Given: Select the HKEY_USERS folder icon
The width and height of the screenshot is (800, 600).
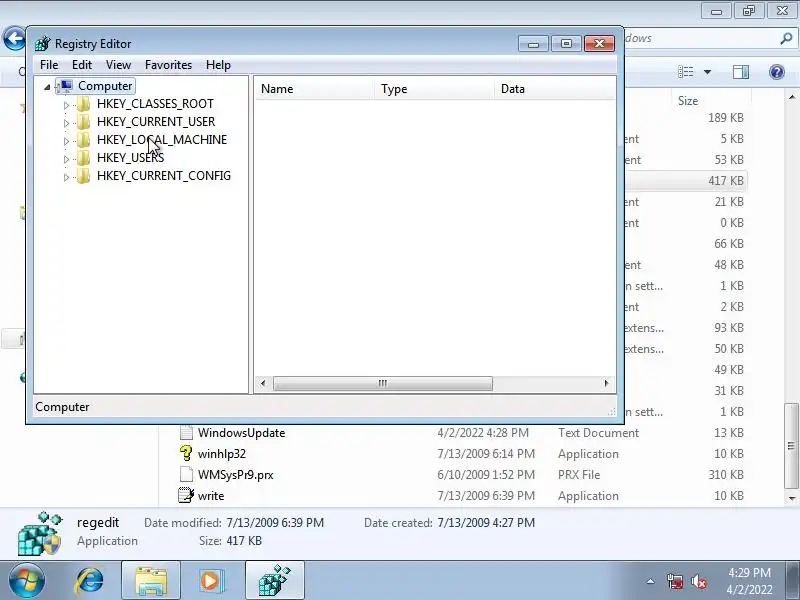Looking at the screenshot, I should [83, 158].
